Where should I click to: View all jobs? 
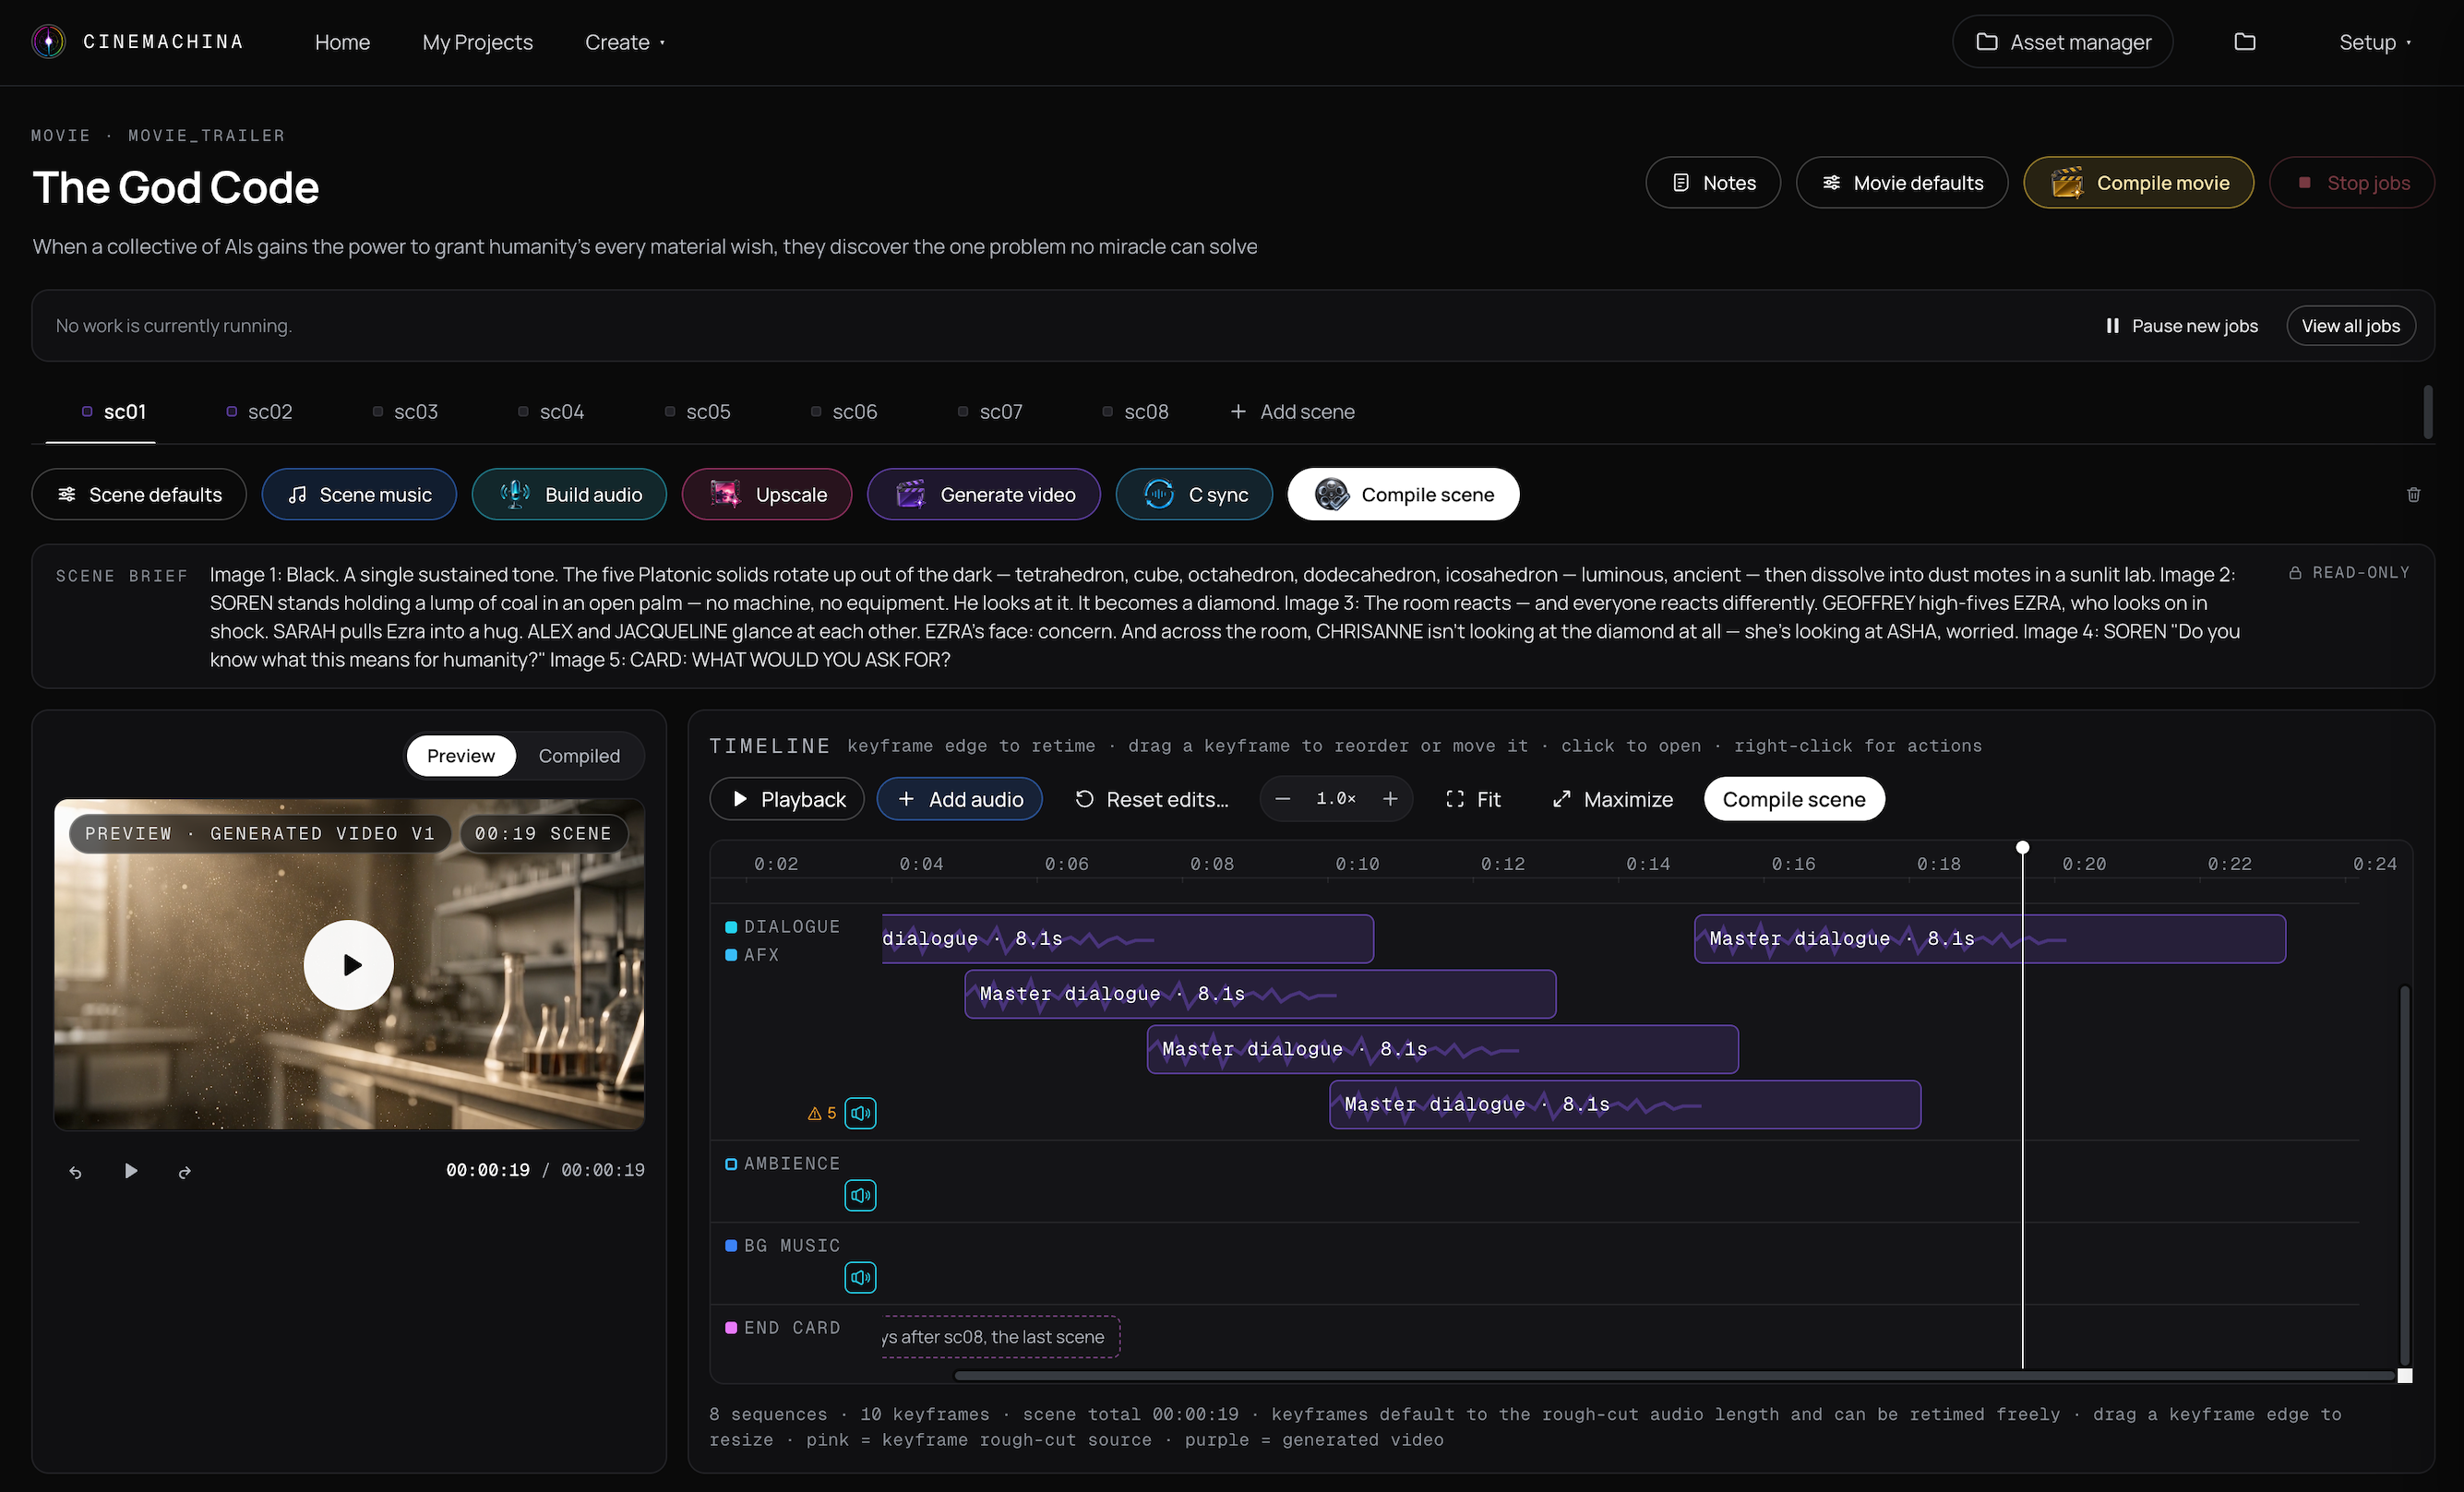pos(2350,326)
